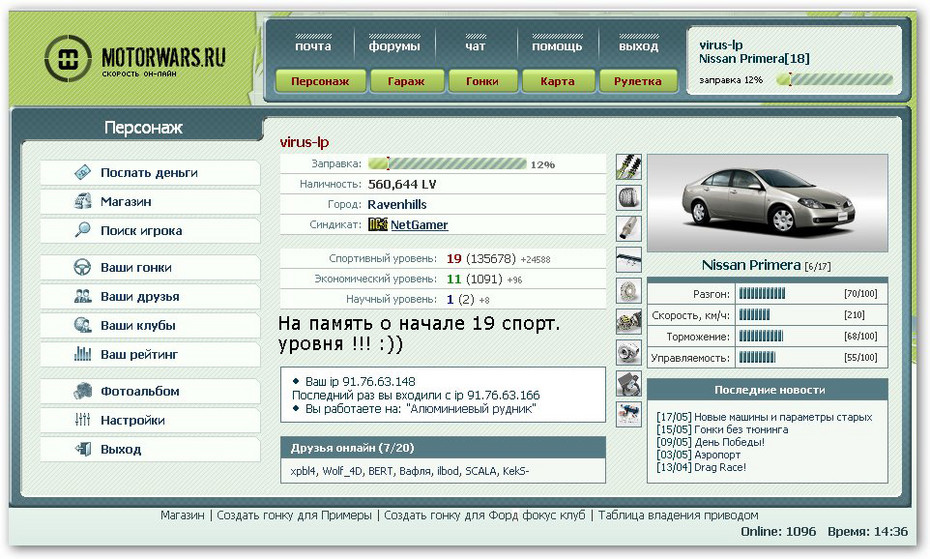Click the money icon beside Послать деньги
The image size is (930, 559).
tap(82, 172)
